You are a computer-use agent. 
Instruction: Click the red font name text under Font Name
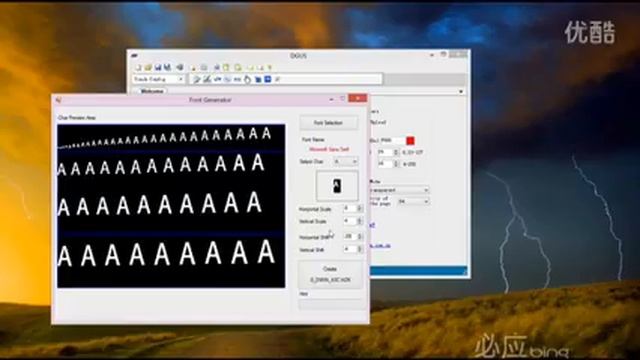329,150
